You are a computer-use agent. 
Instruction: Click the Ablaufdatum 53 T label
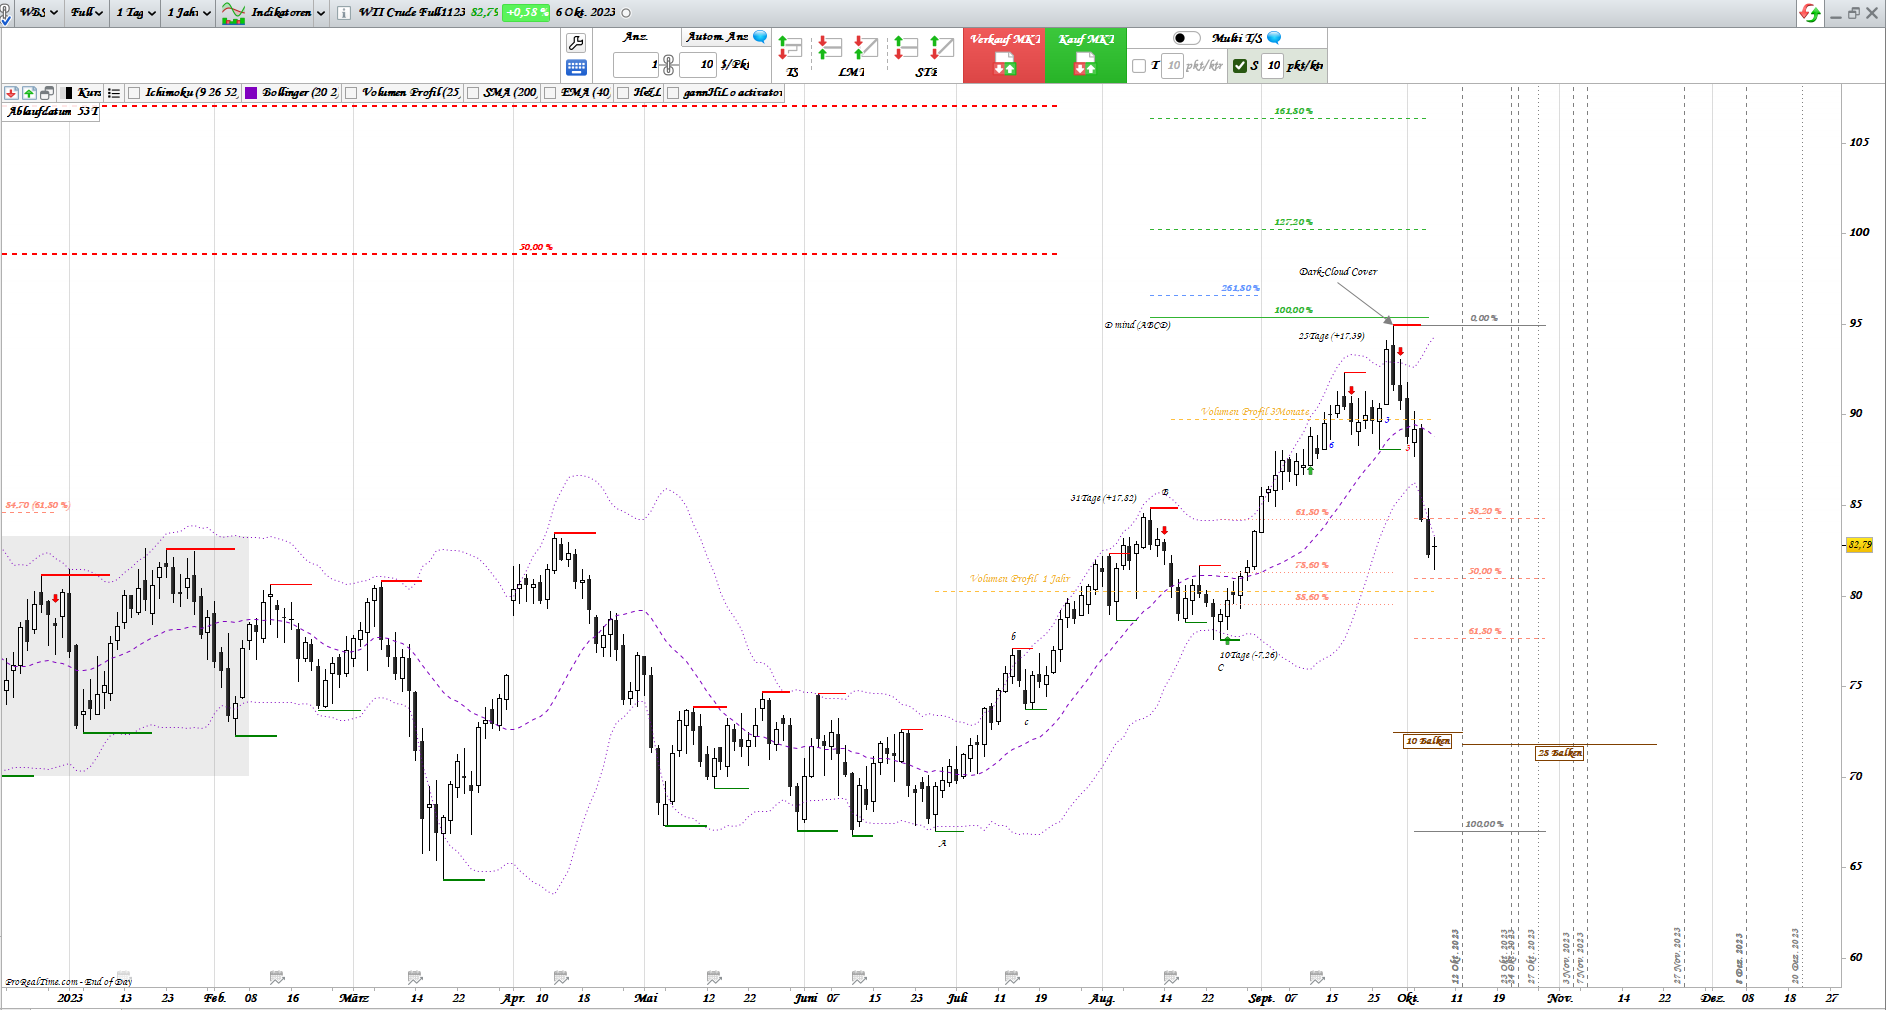[53, 112]
